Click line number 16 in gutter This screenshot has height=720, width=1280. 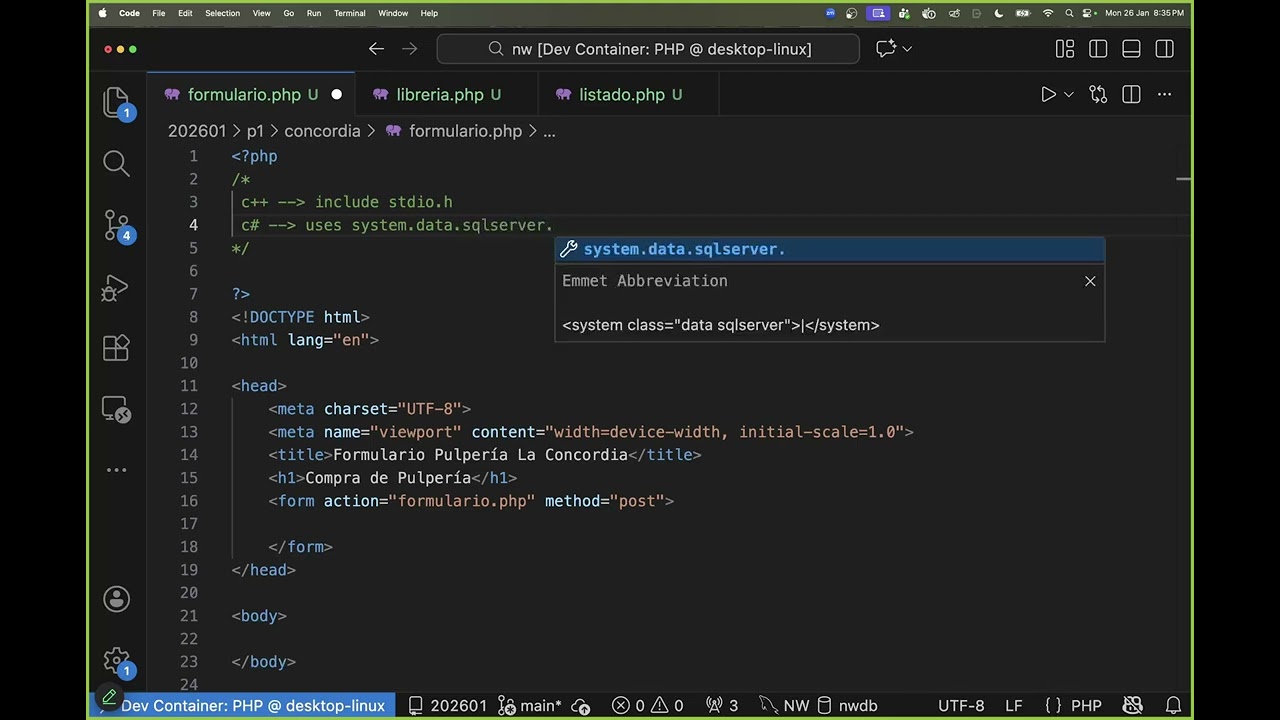click(x=189, y=501)
